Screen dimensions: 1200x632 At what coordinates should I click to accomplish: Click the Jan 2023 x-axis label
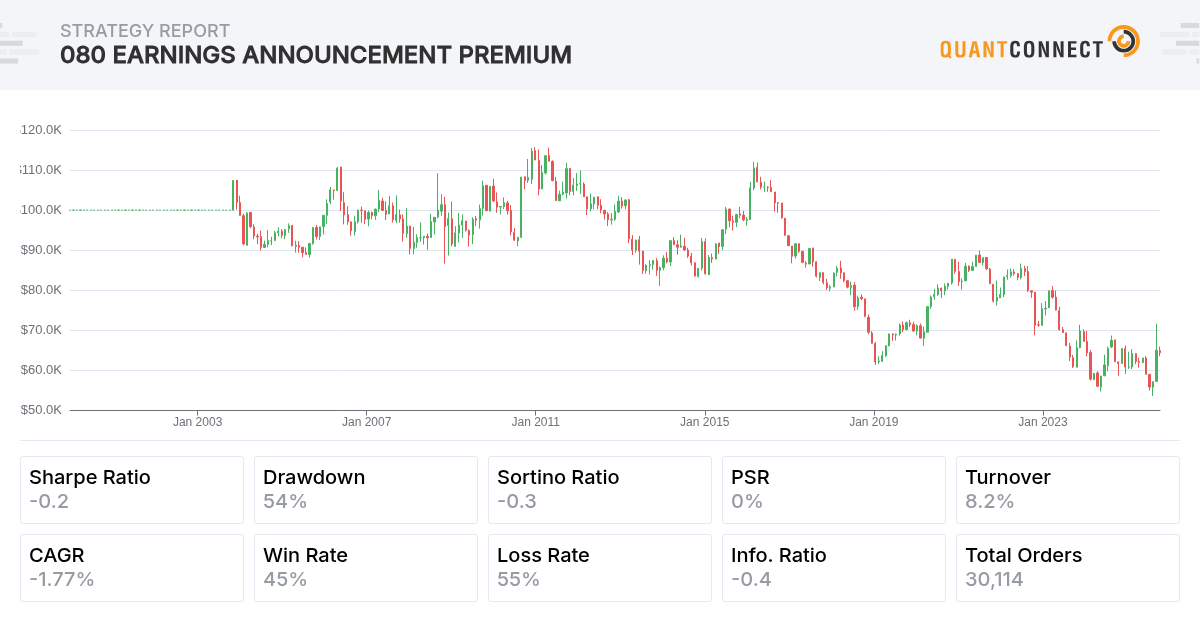coord(1043,422)
